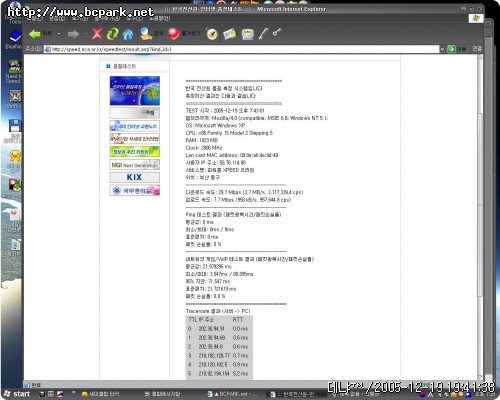Select traceroute row with IP 202.30.94.91

[219, 329]
